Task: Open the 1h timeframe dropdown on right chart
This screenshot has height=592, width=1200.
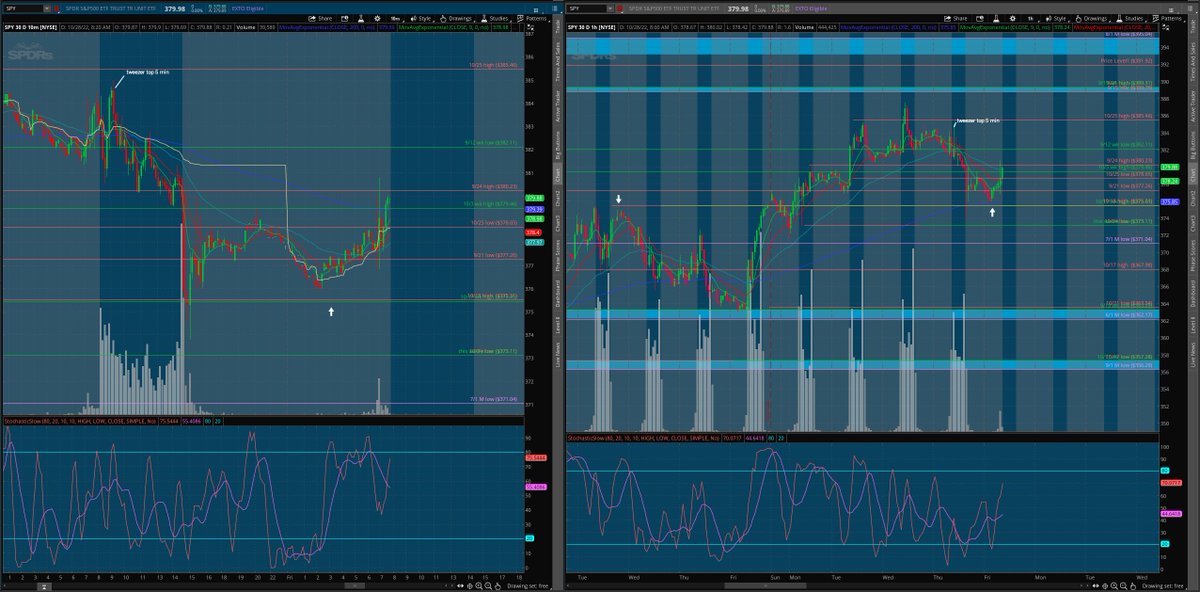Action: tap(1030, 18)
